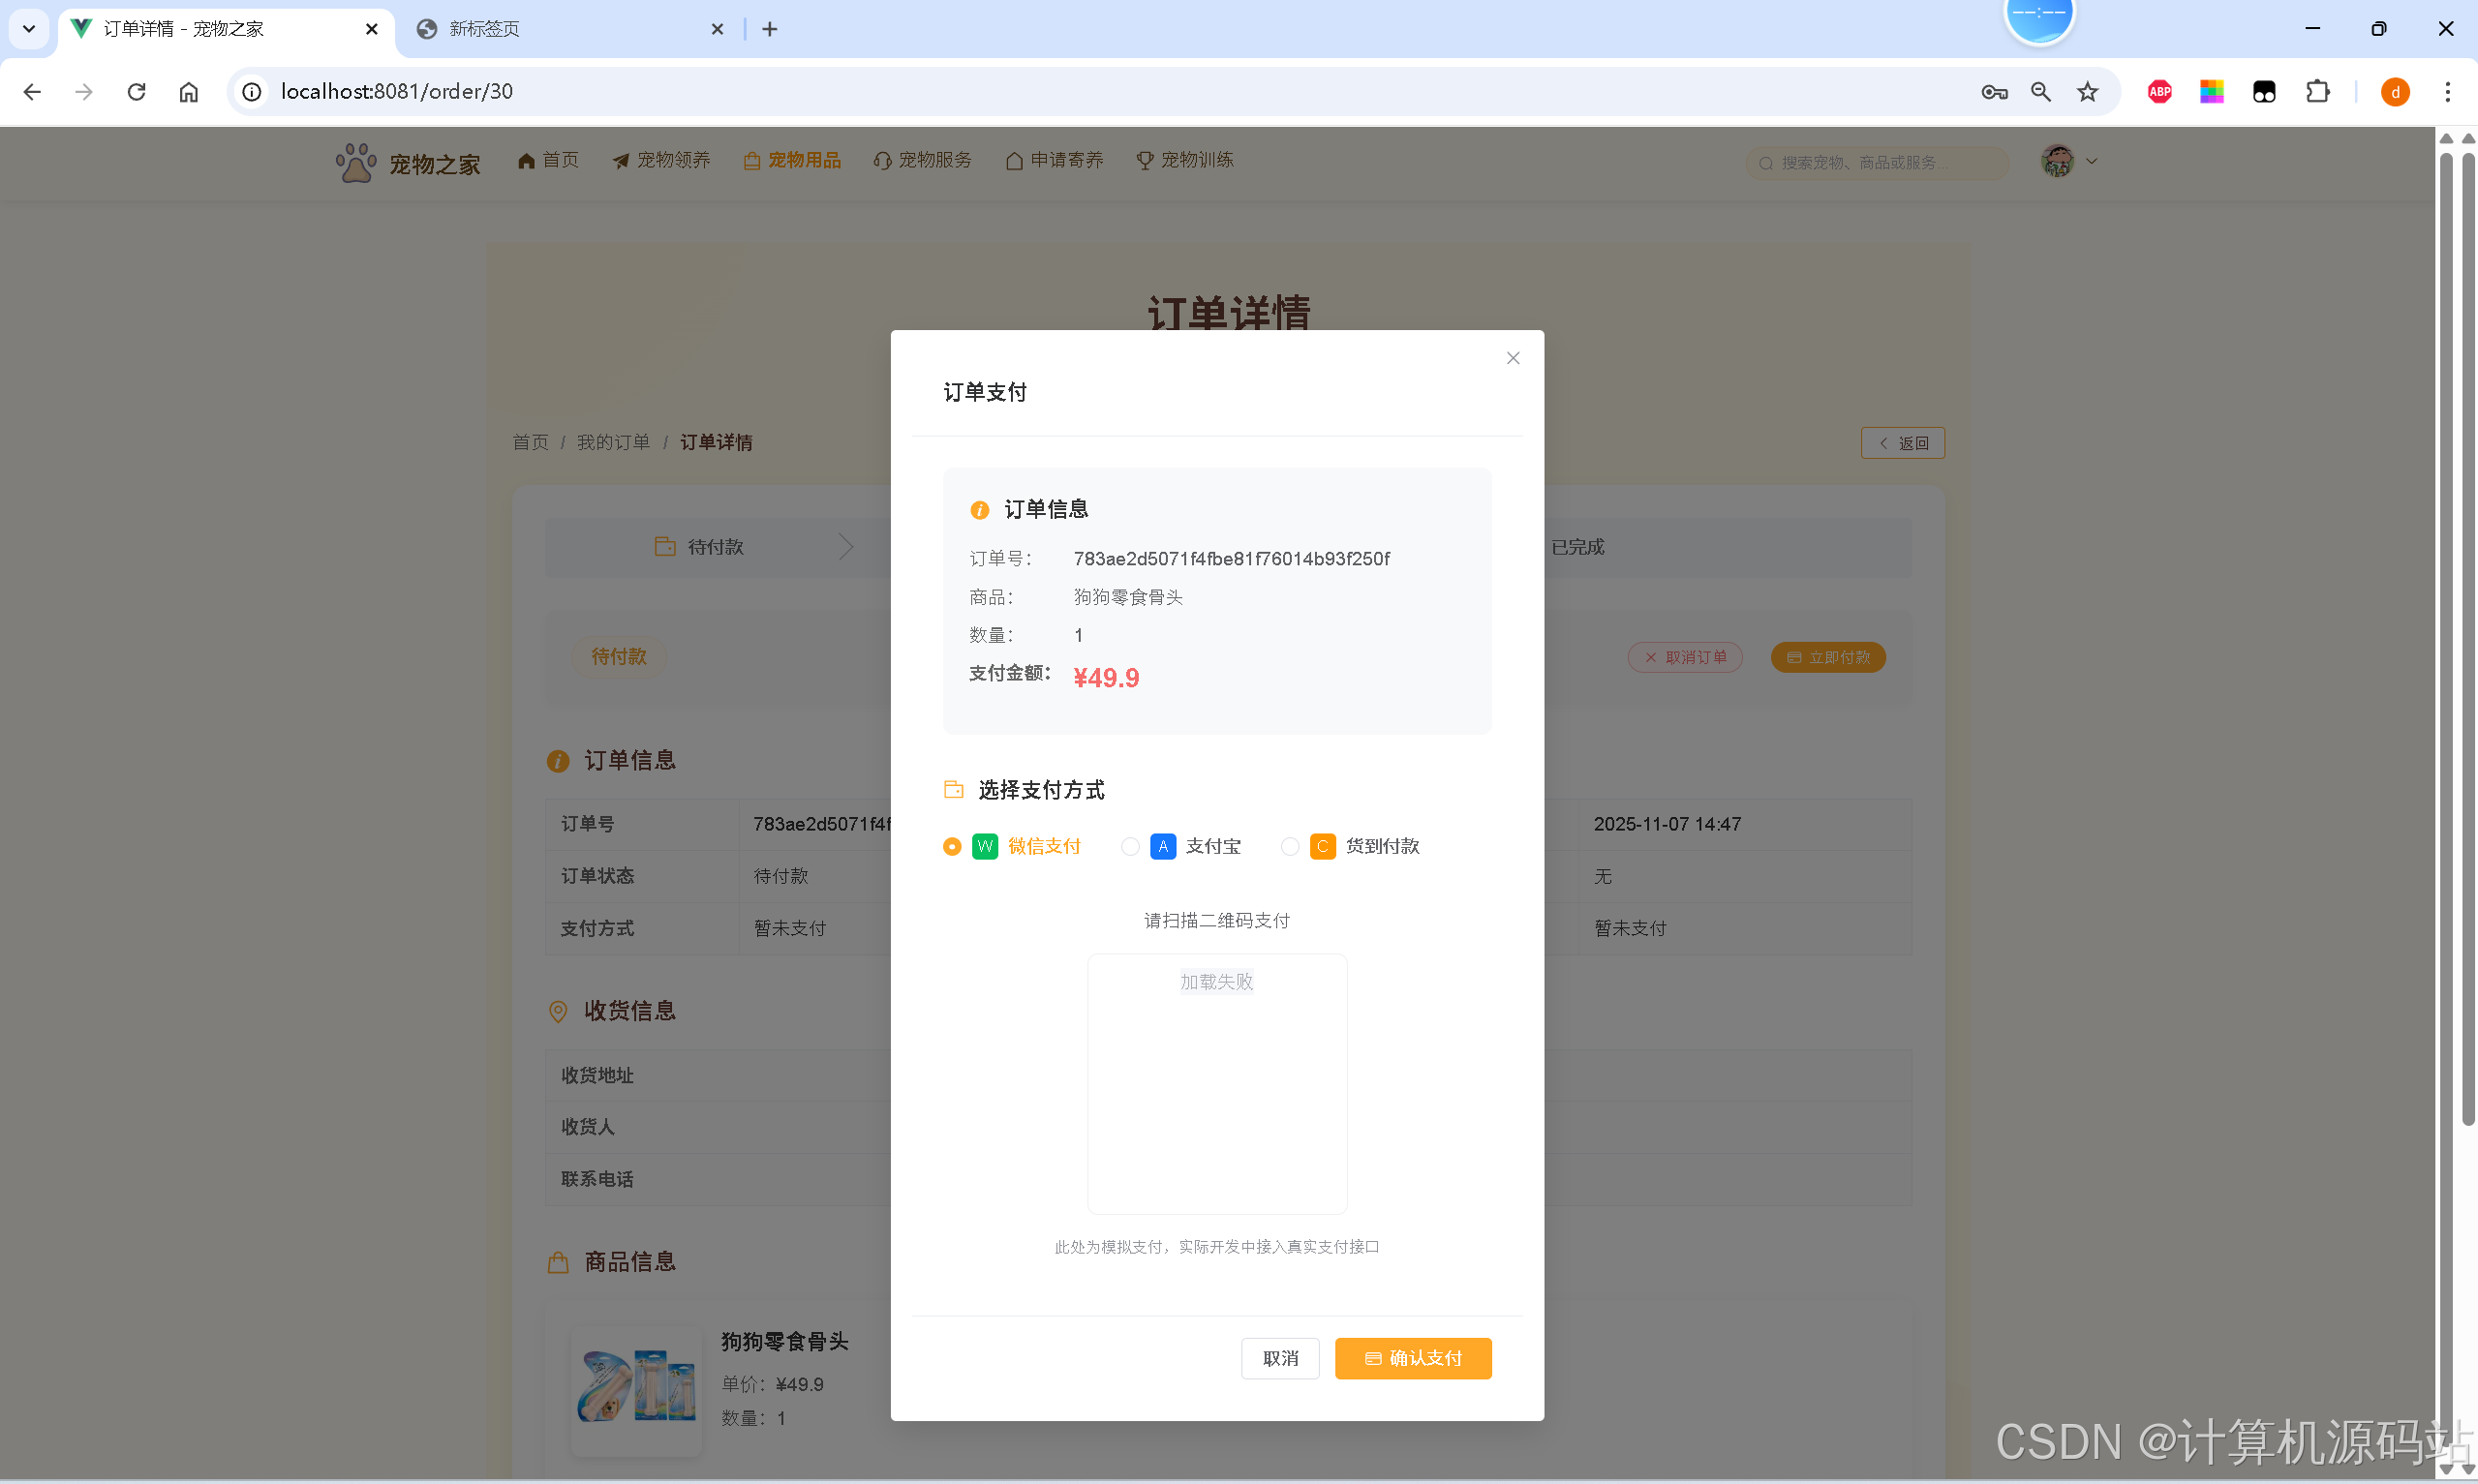Go back with browser back arrow
The width and height of the screenshot is (2478, 1484).
(32, 92)
